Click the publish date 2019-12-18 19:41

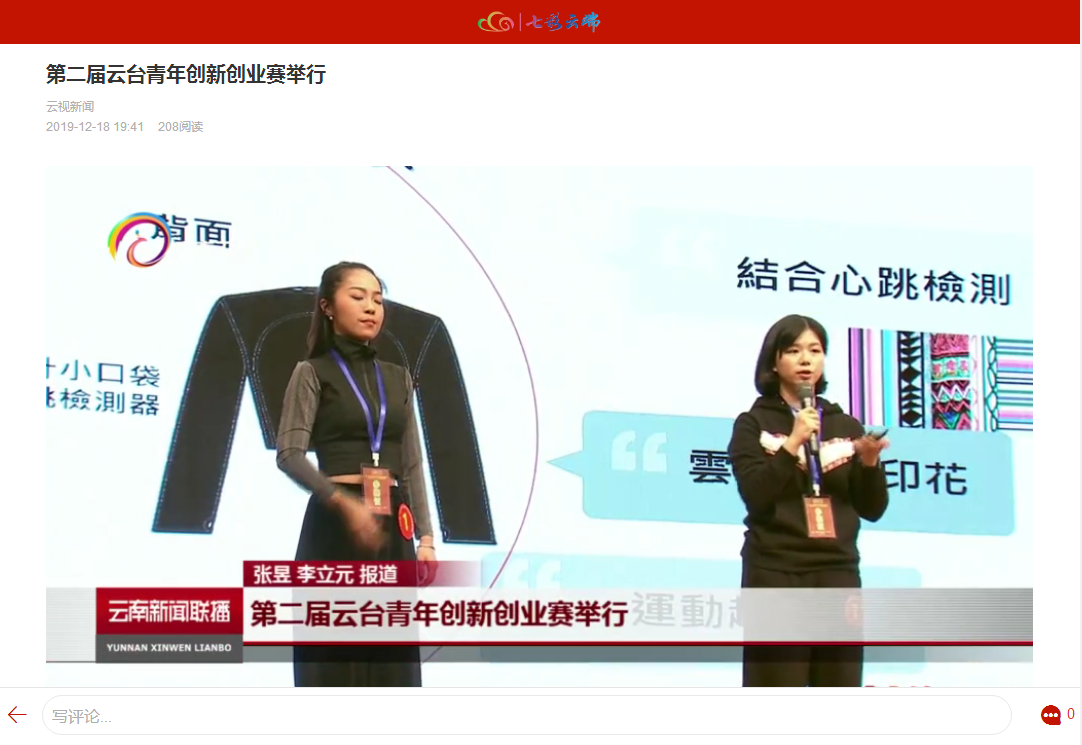95,127
